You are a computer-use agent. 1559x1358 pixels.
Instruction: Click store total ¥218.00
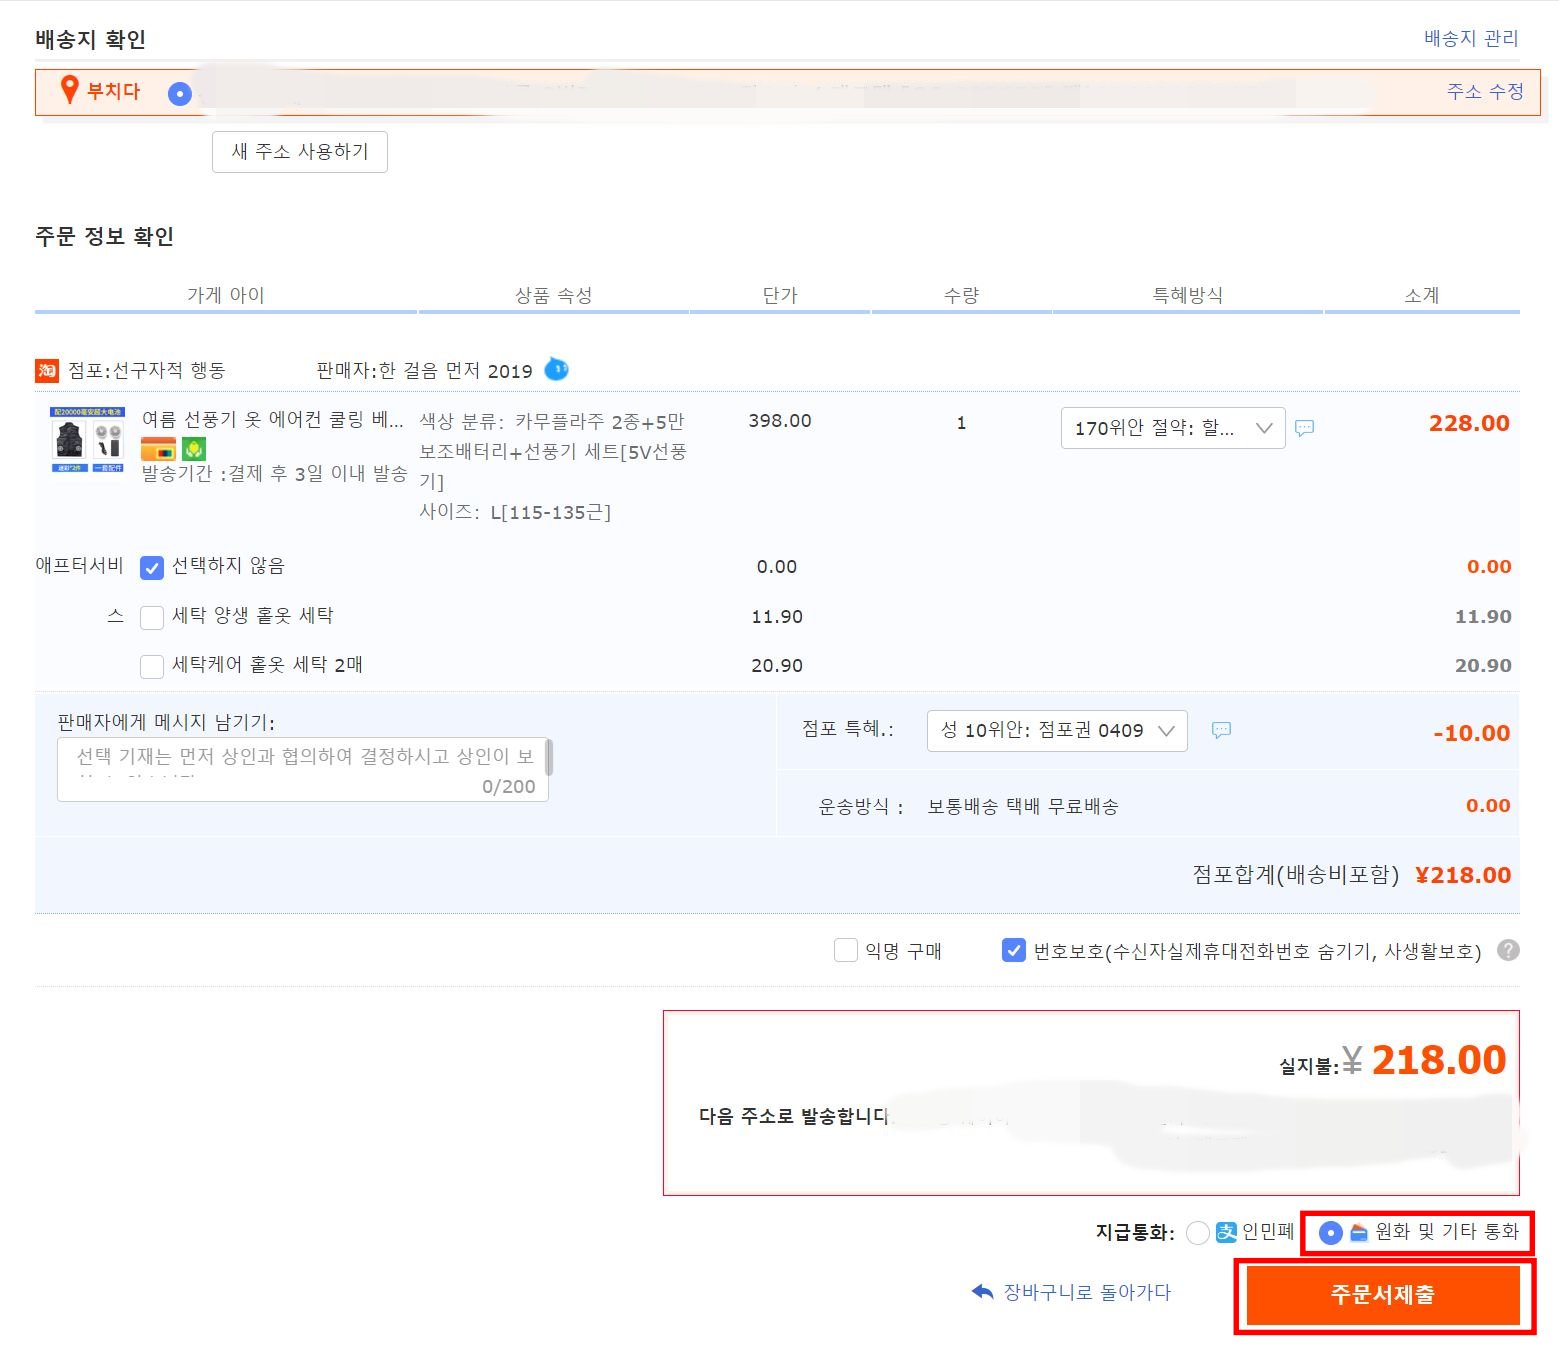(1463, 875)
